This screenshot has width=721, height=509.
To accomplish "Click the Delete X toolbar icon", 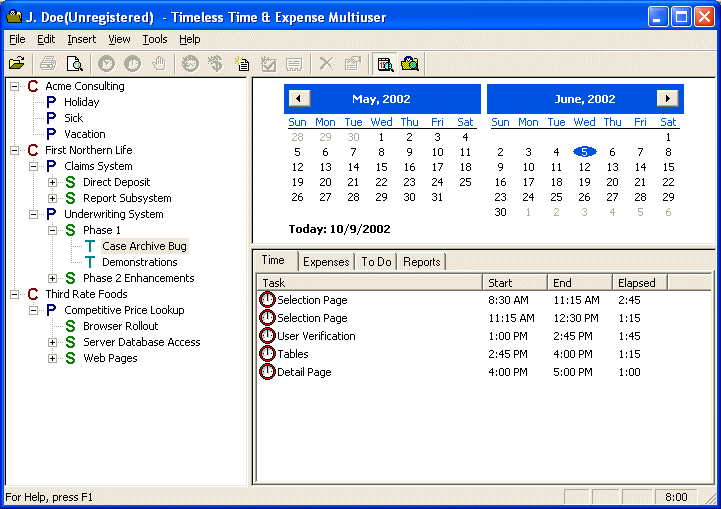I will click(326, 63).
